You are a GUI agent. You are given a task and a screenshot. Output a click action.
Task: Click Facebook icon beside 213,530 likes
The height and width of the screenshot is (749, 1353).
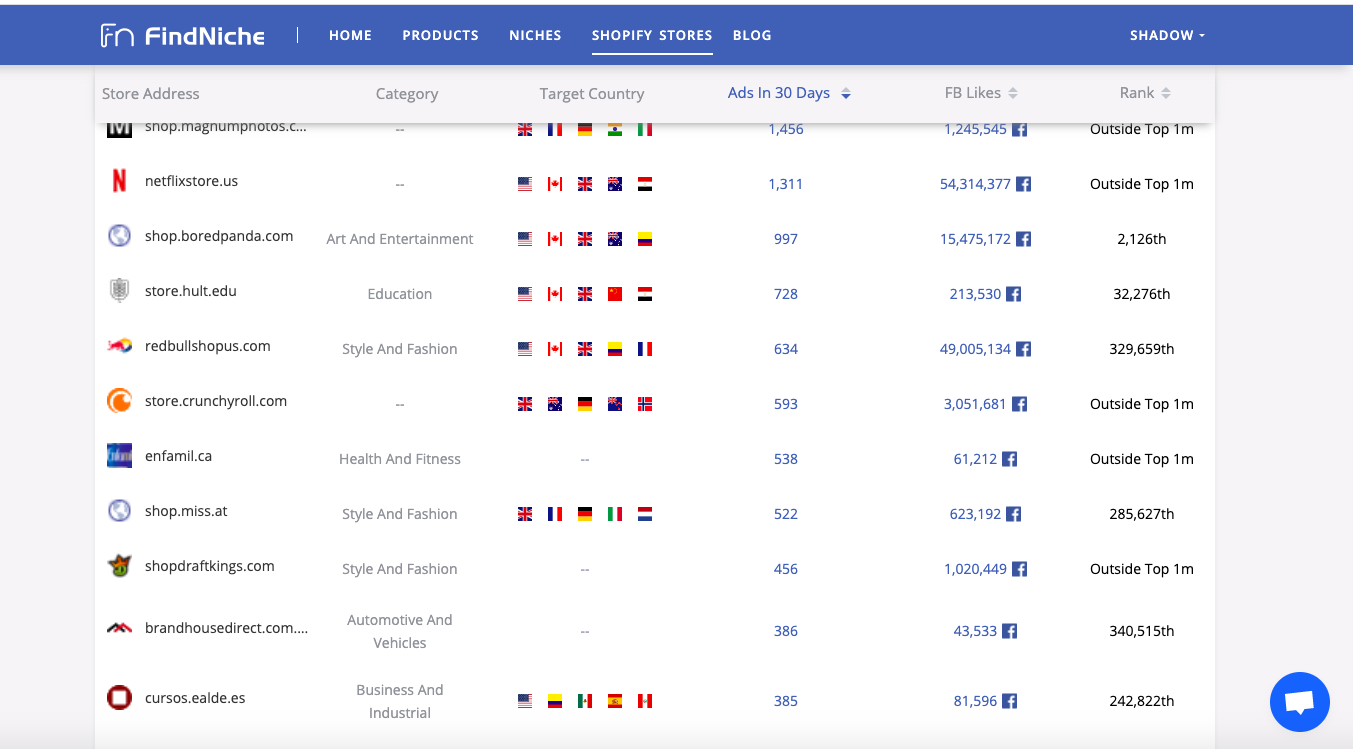point(1013,294)
